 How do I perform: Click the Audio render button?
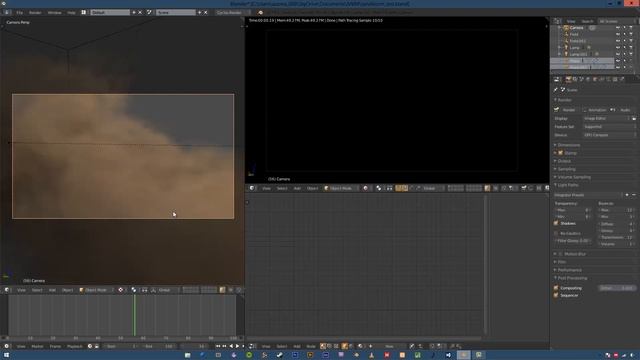623,110
